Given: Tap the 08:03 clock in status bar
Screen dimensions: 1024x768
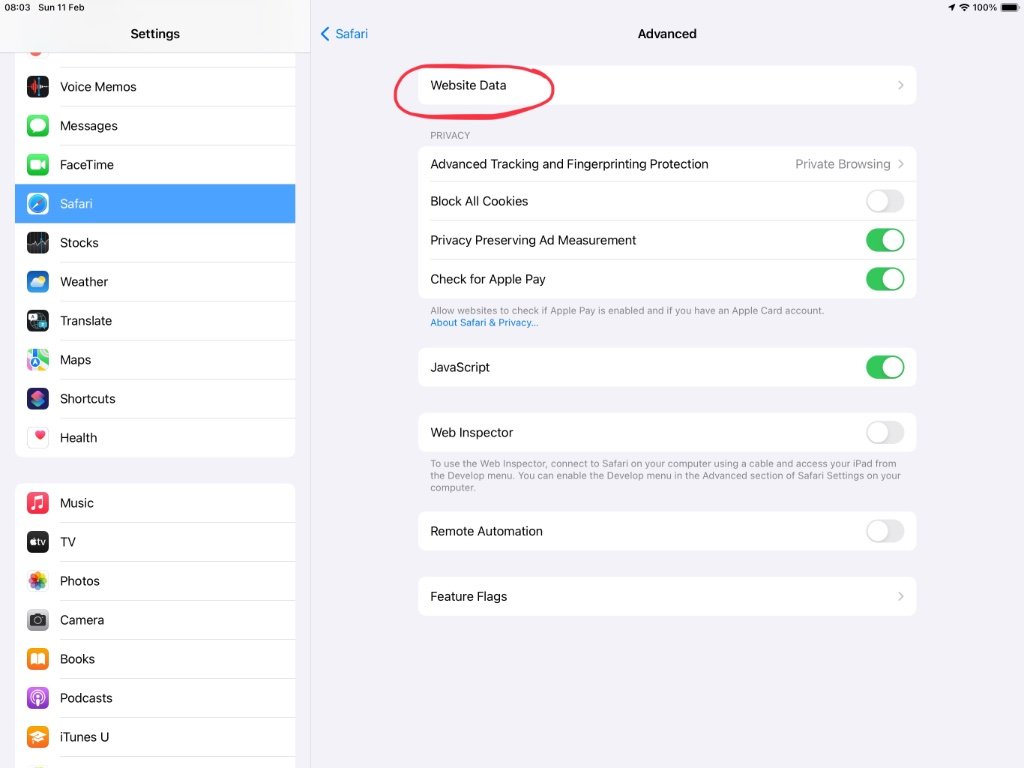Looking at the screenshot, I should point(18,7).
